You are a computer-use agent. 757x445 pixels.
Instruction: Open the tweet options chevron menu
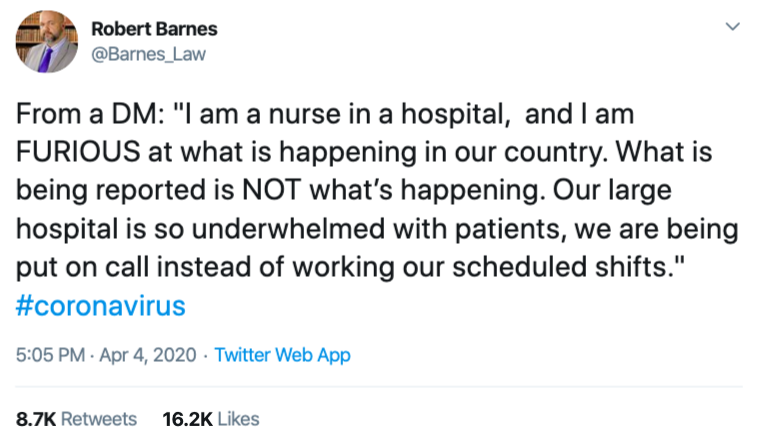click(733, 27)
